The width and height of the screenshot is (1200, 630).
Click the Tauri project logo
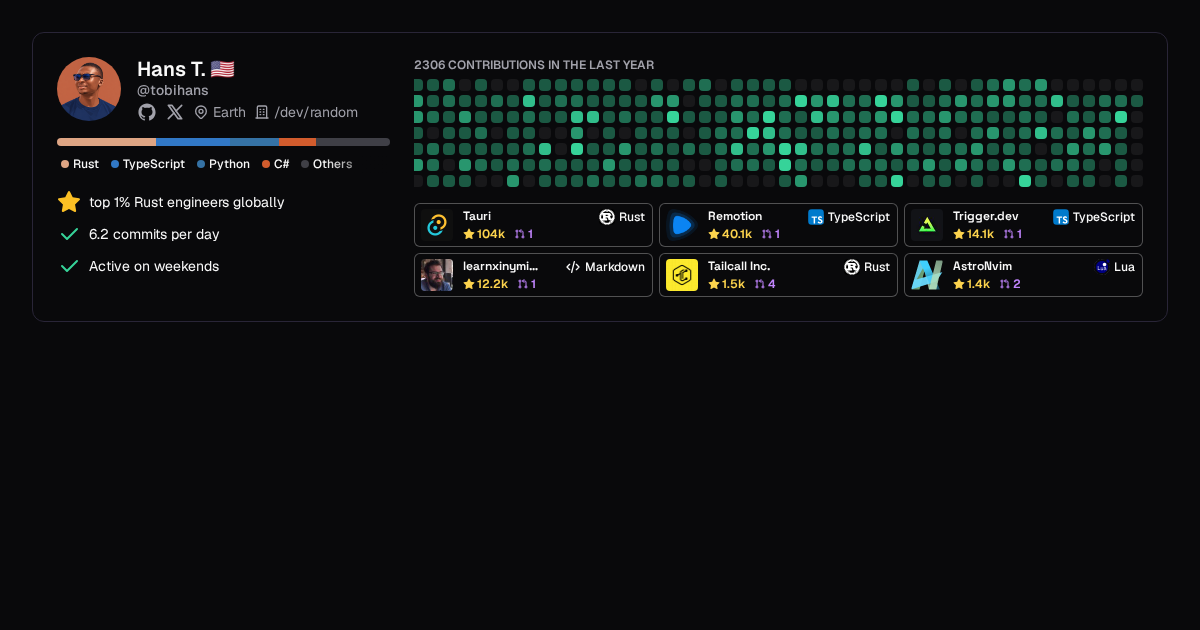(x=437, y=225)
